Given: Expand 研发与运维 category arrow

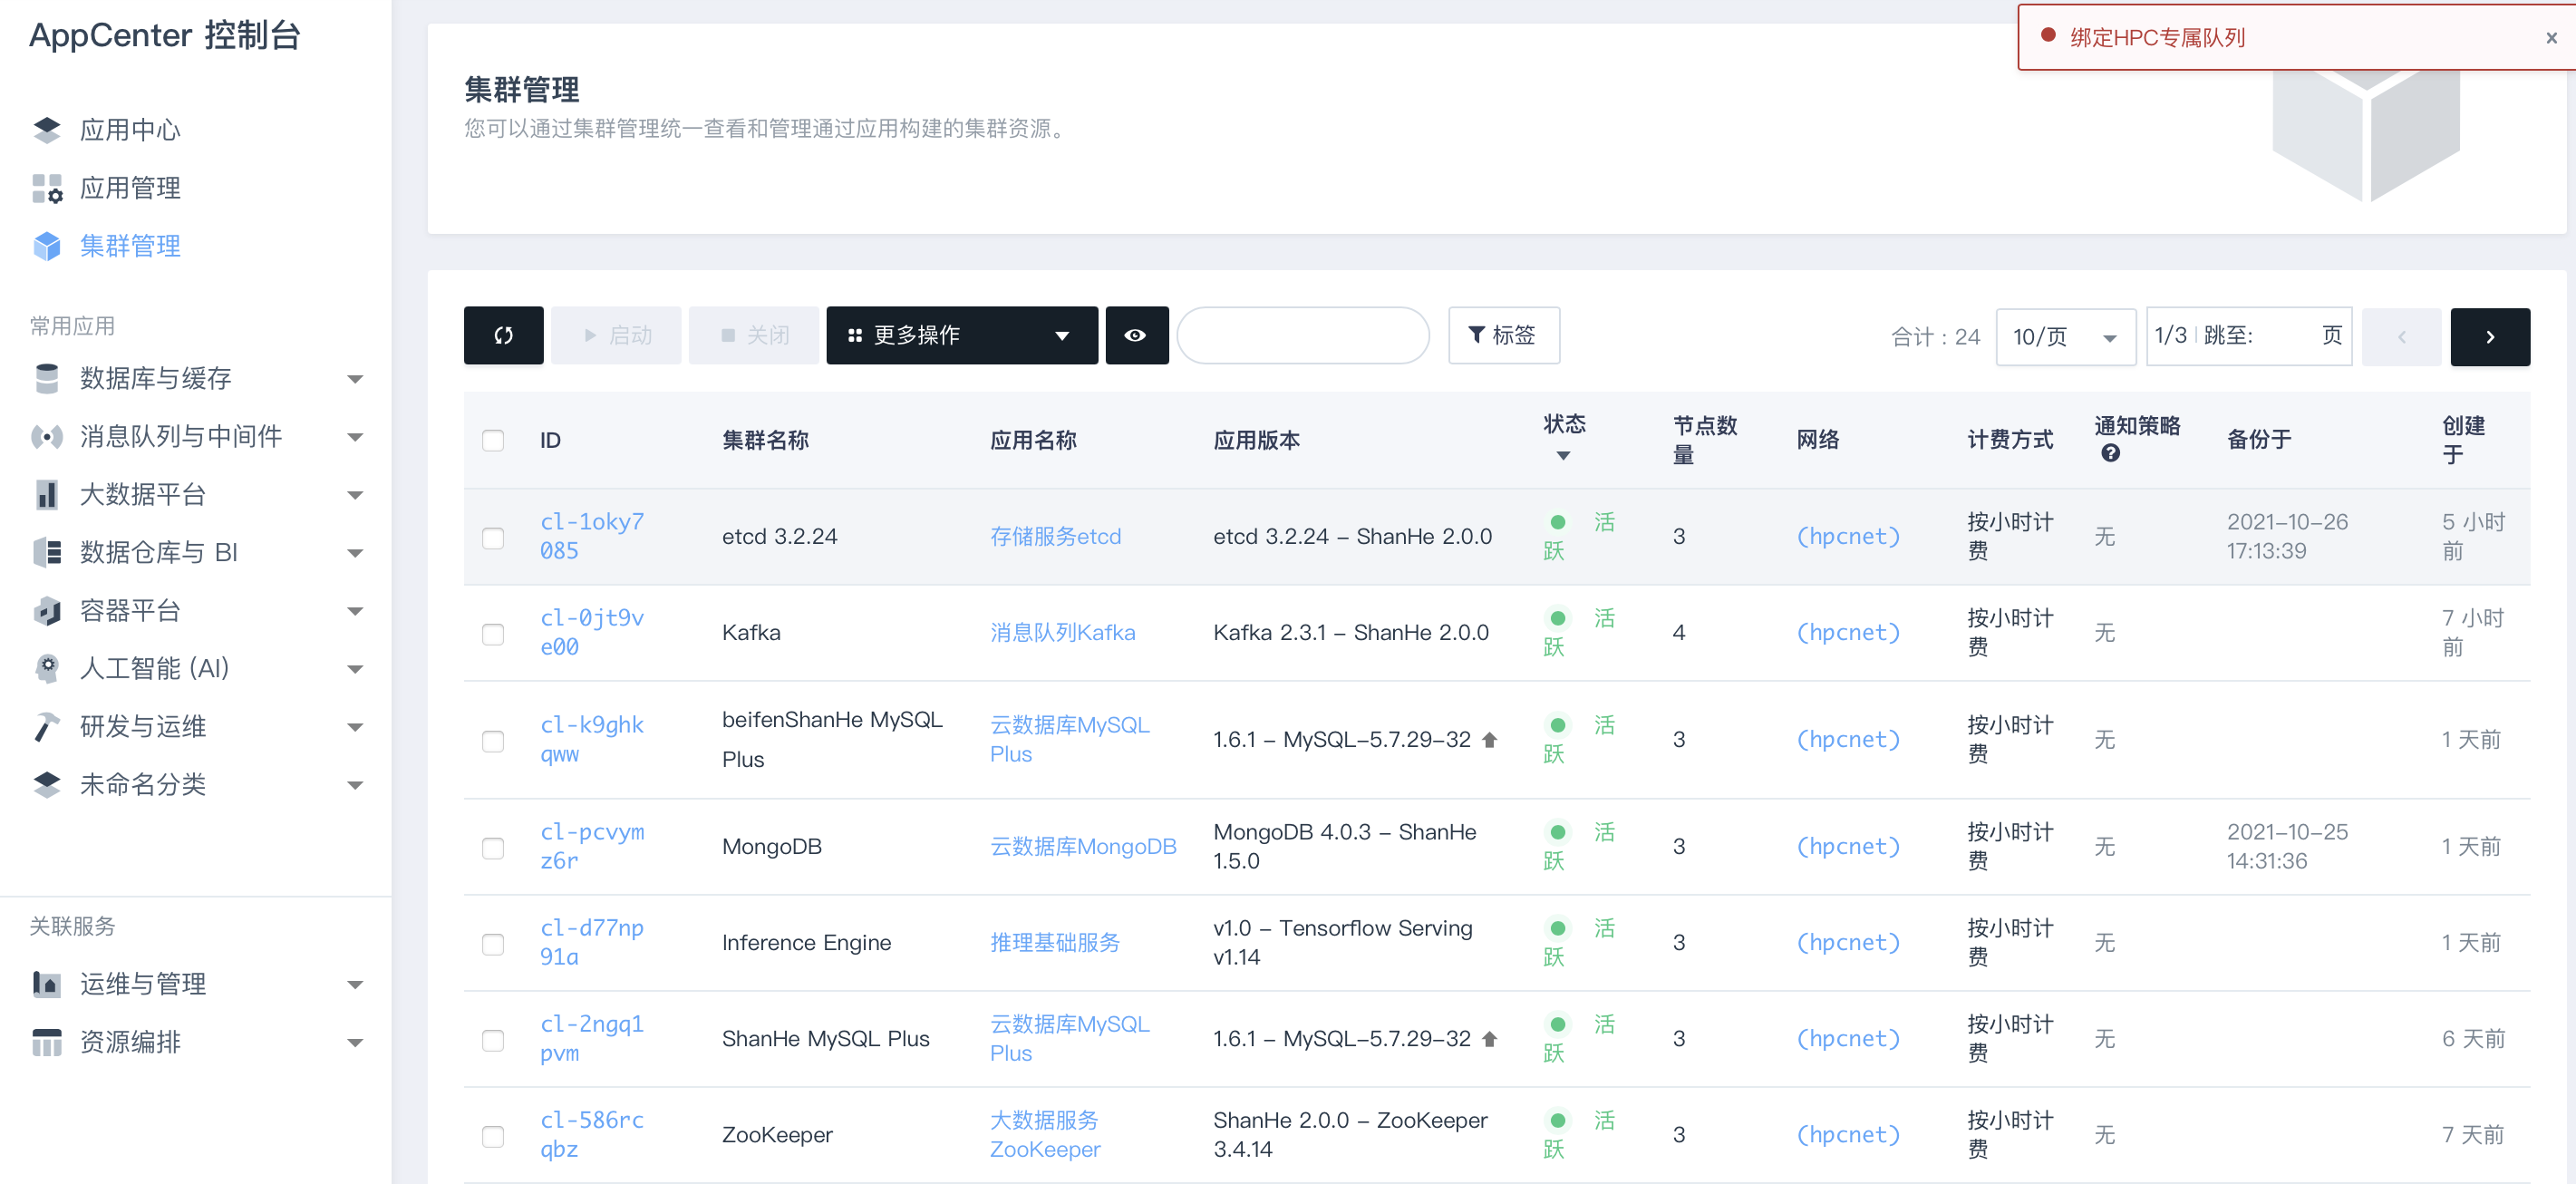Looking at the screenshot, I should [354, 727].
